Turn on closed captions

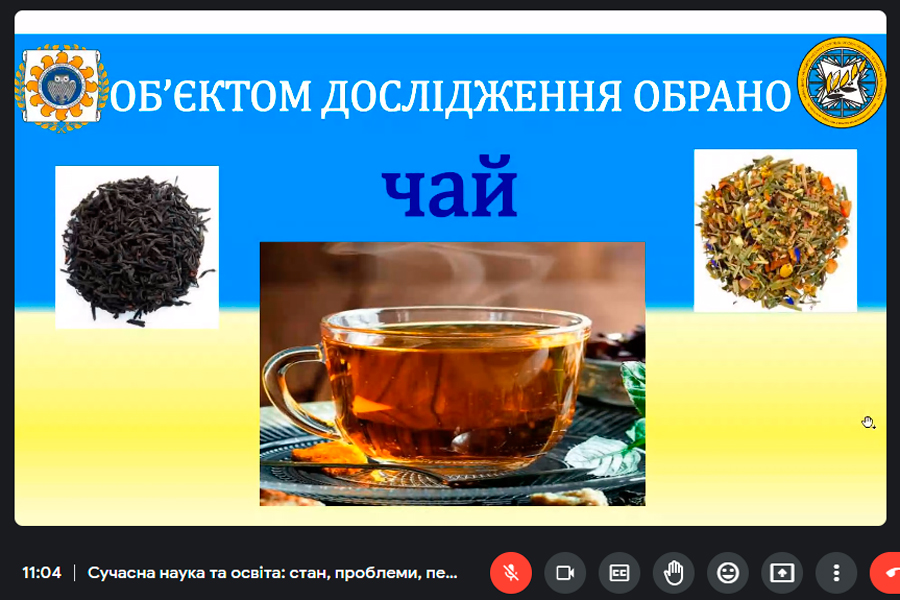point(619,572)
